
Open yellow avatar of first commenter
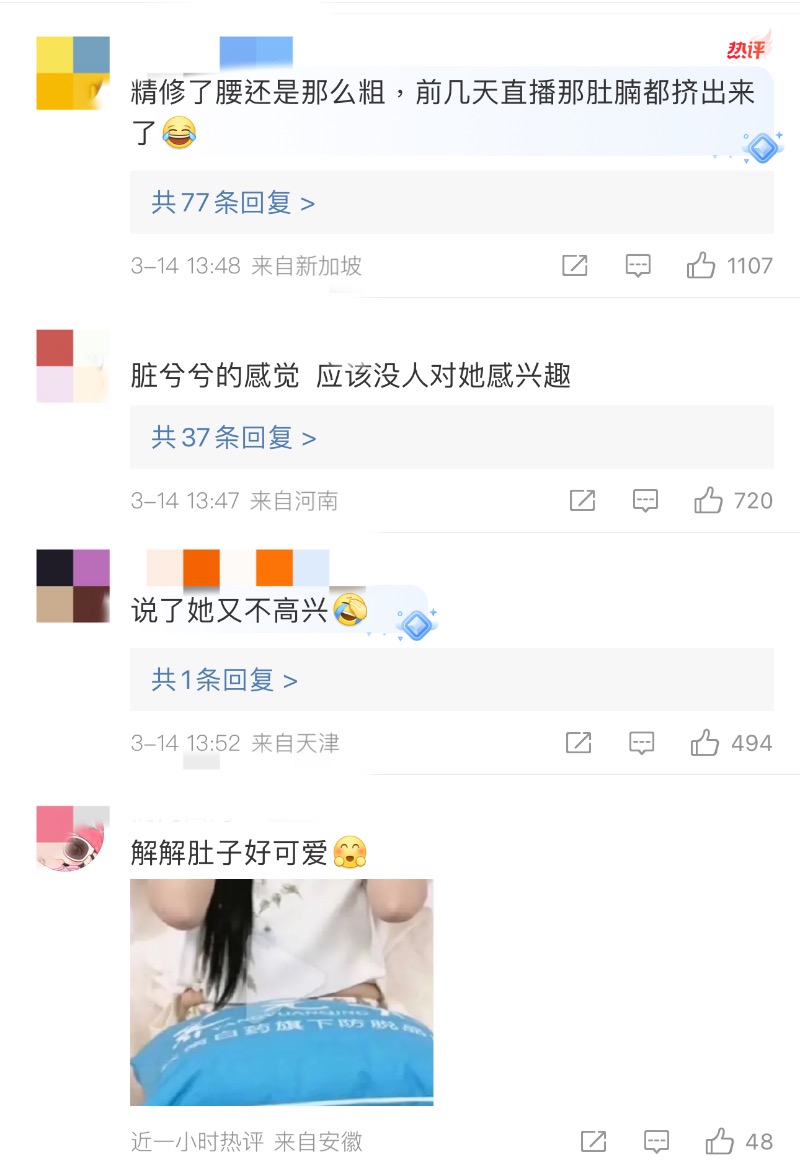point(73,73)
